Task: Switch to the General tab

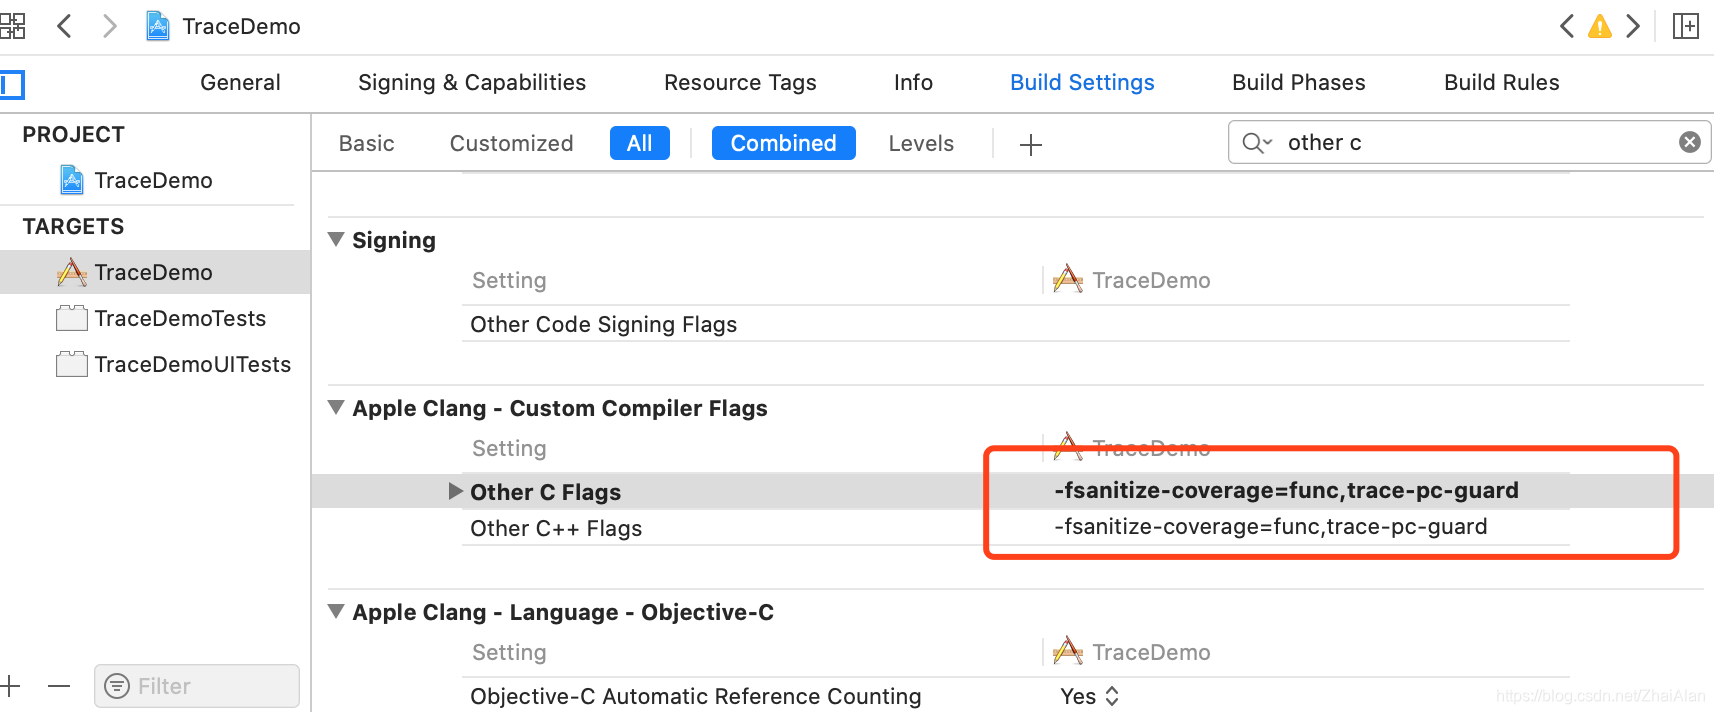Action: click(x=240, y=83)
